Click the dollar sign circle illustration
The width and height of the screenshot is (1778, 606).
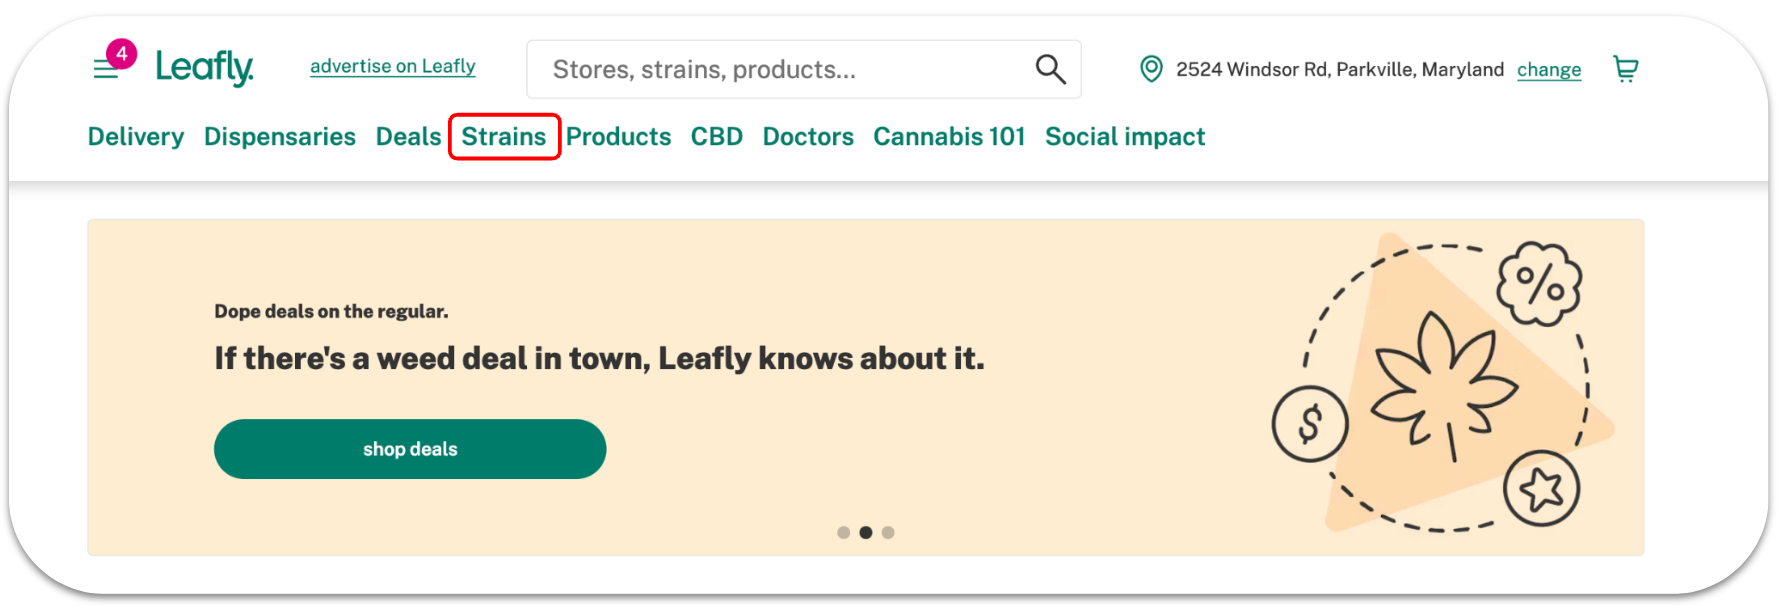(x=1310, y=424)
